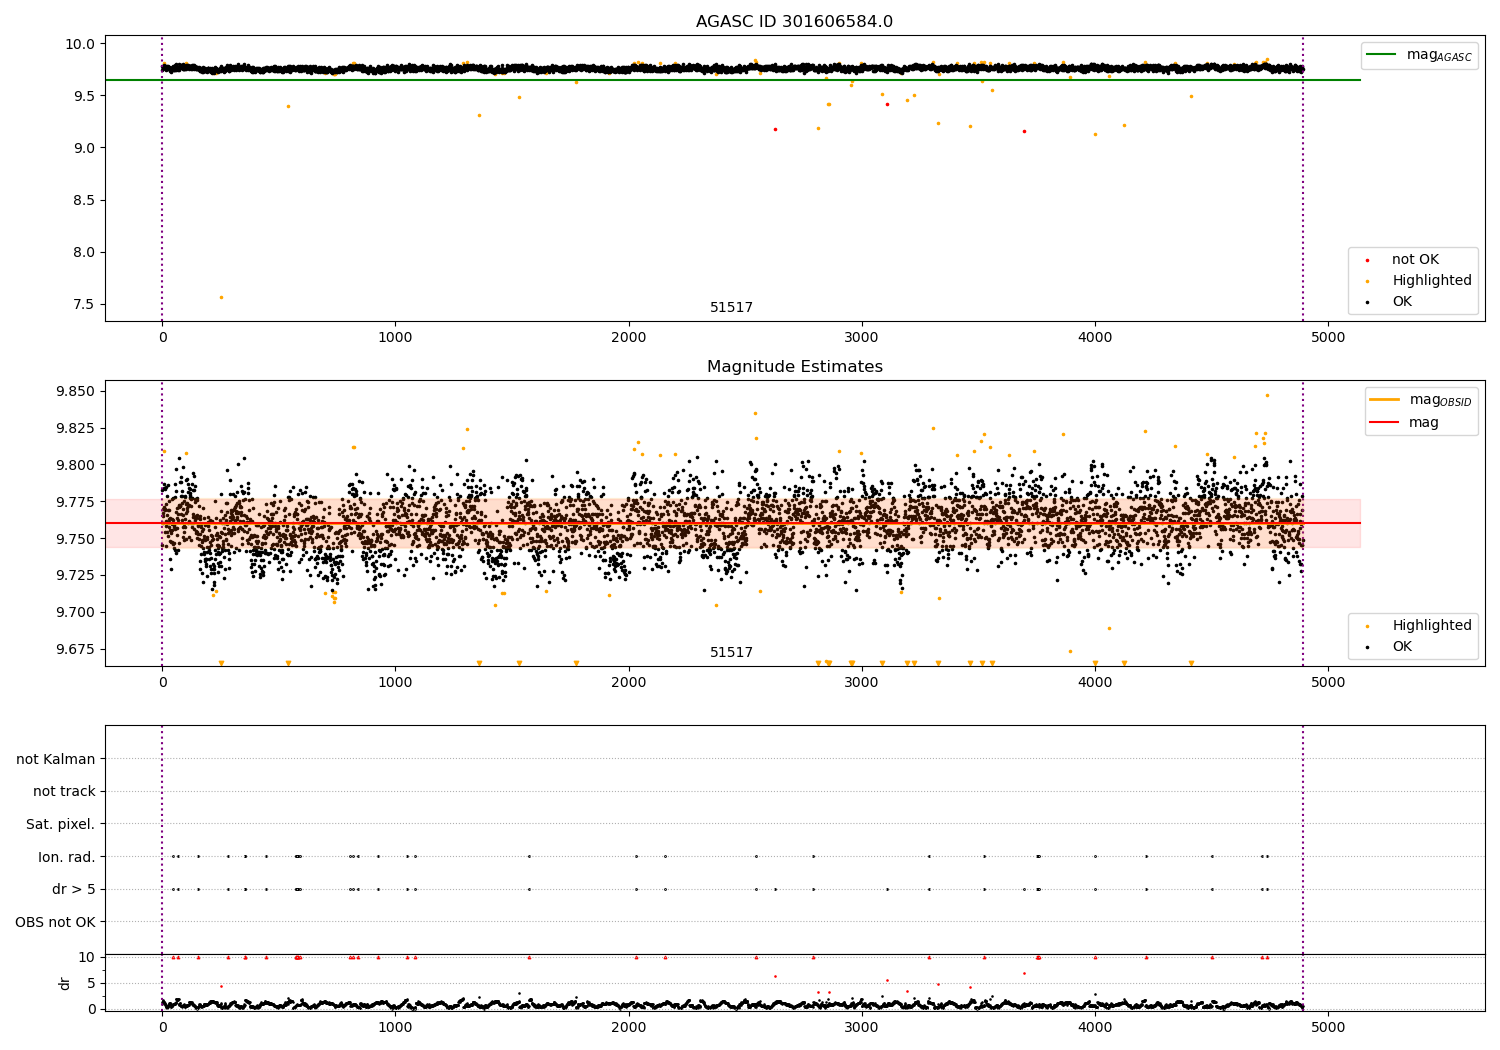The width and height of the screenshot is (1500, 1050).
Task: Click the 'OBS not OK' row label
Action: click(55, 922)
